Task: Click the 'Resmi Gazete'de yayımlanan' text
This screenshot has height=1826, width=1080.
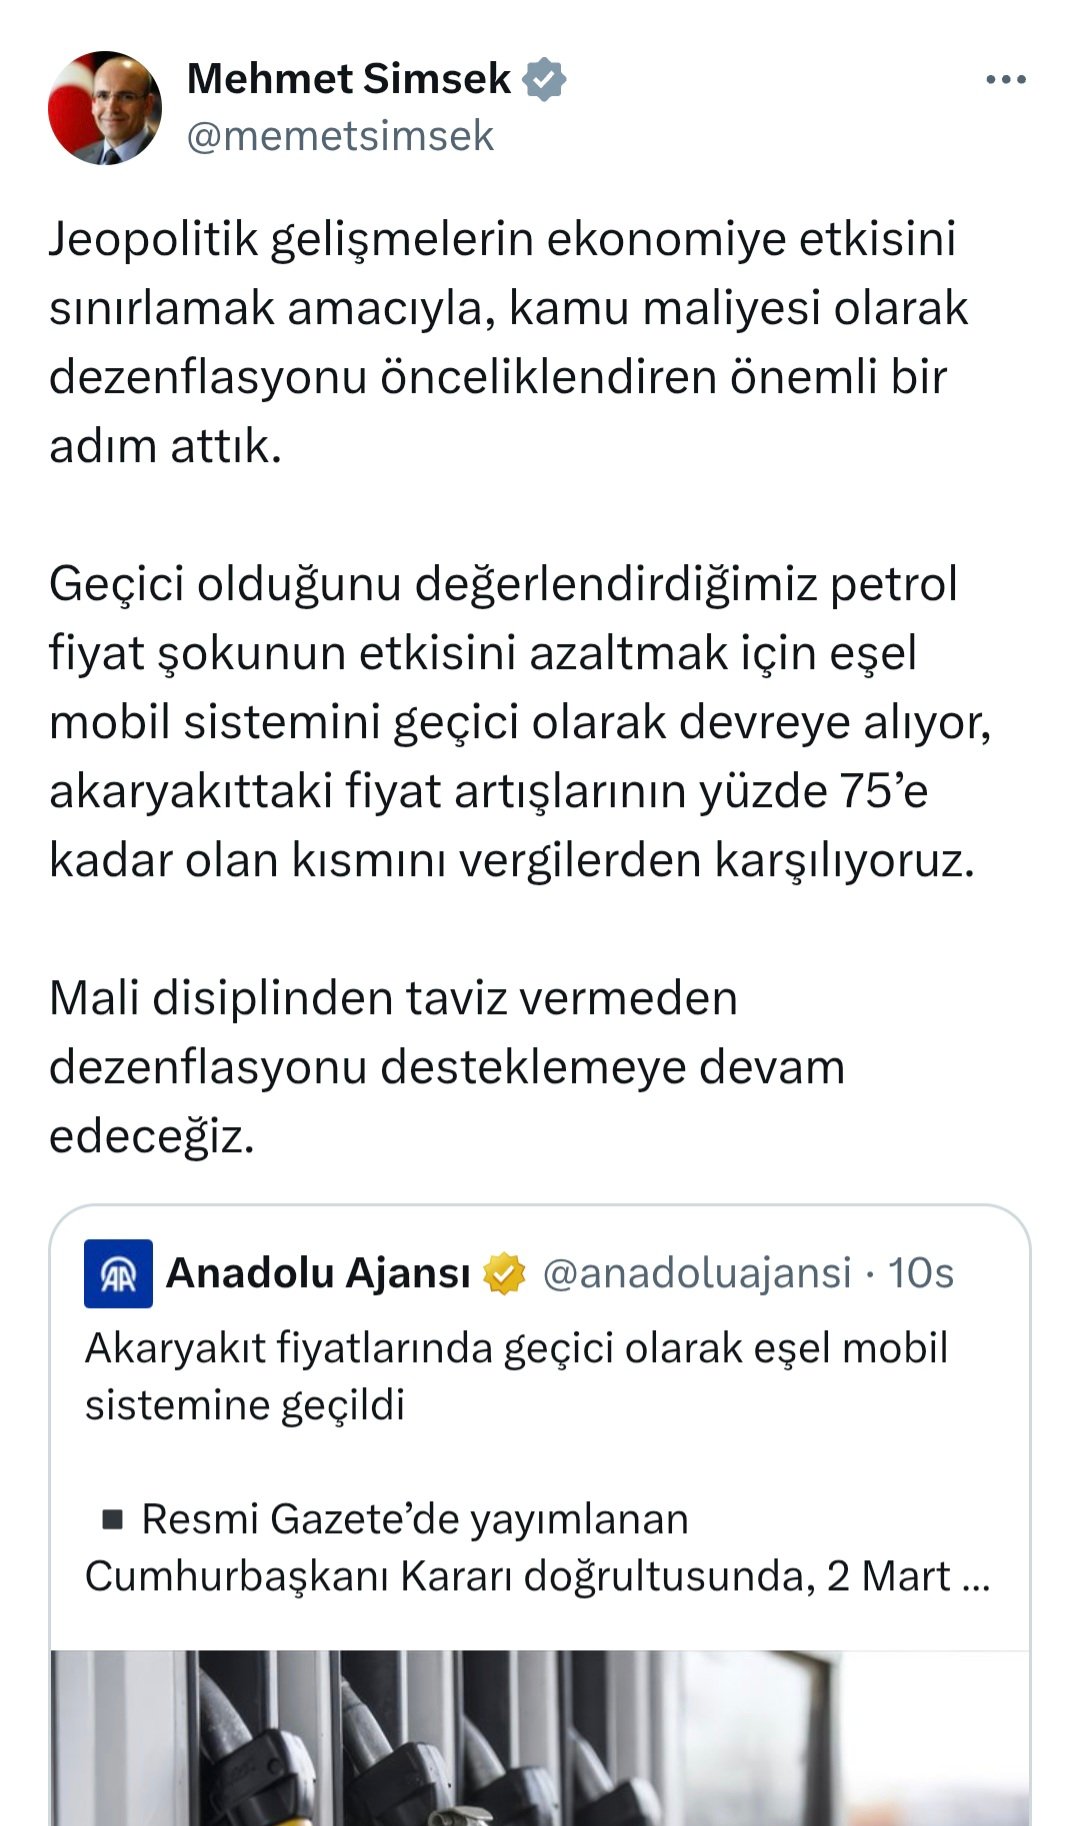Action: point(415,1519)
